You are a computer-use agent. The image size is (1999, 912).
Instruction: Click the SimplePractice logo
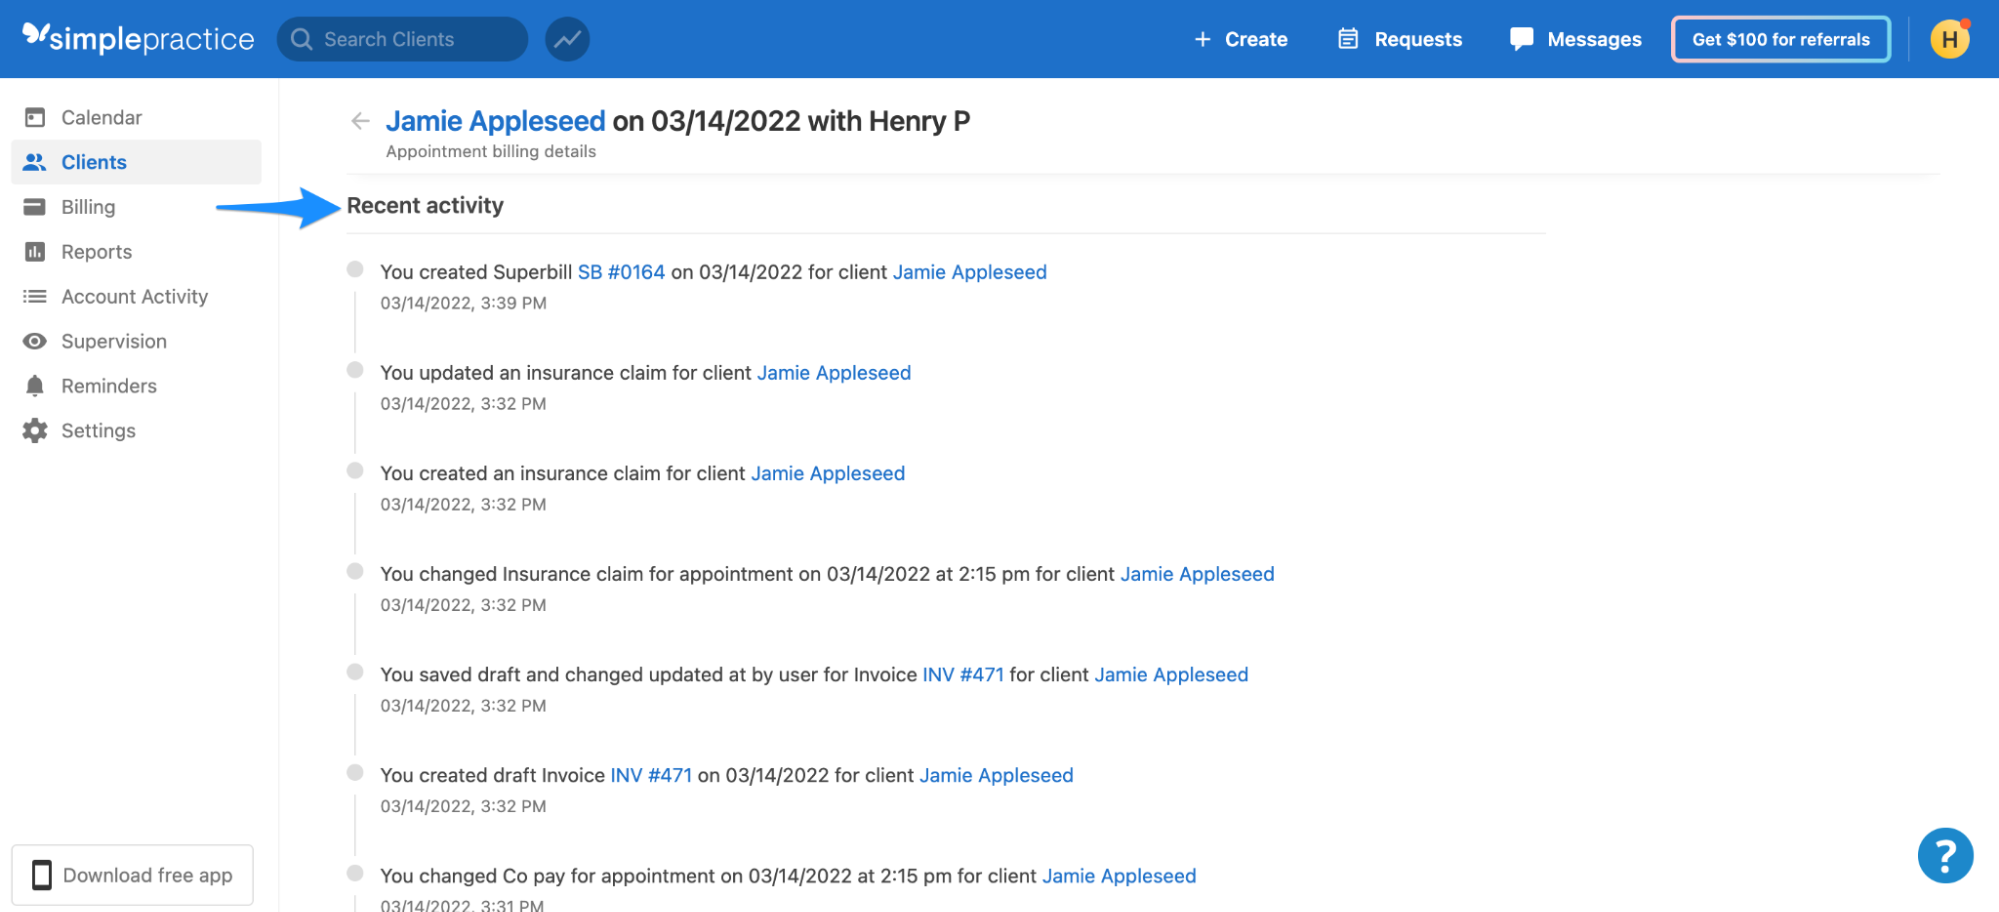[x=138, y=38]
